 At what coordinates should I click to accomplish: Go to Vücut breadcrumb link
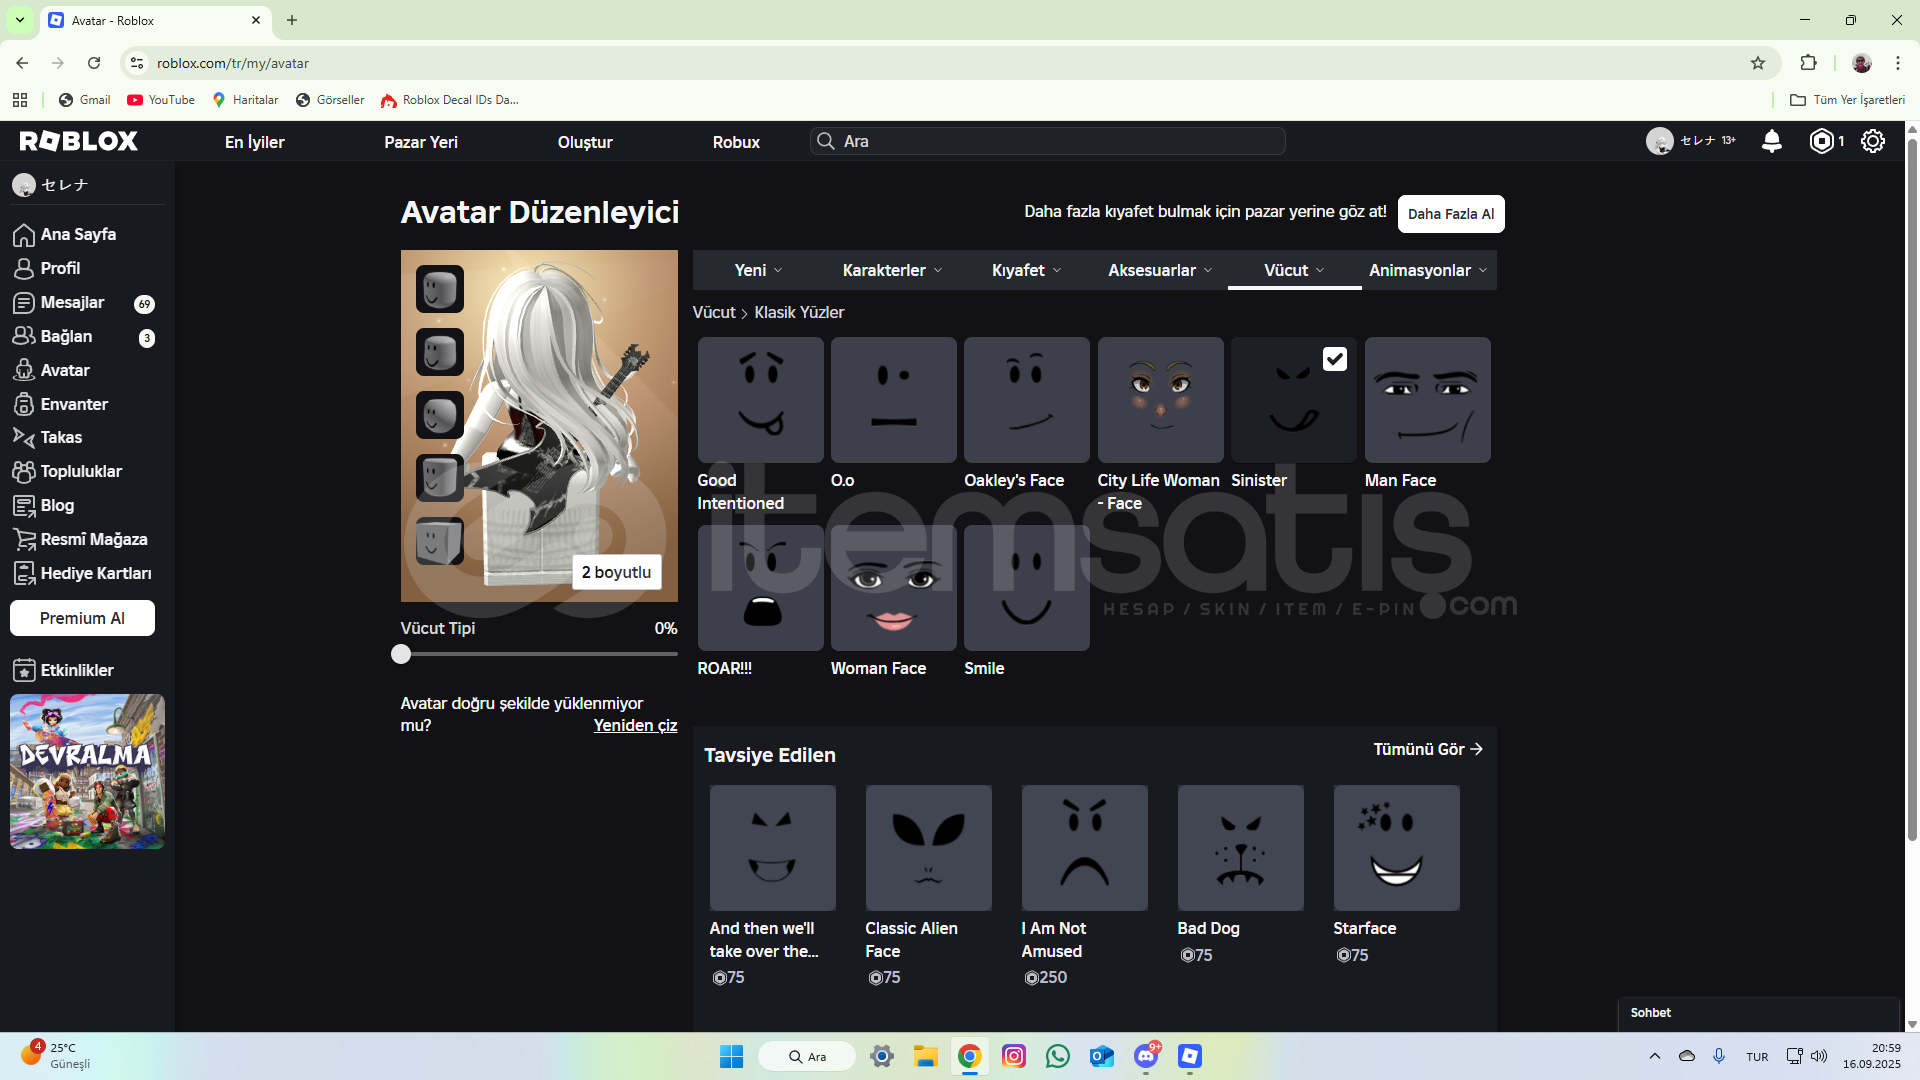click(x=714, y=312)
